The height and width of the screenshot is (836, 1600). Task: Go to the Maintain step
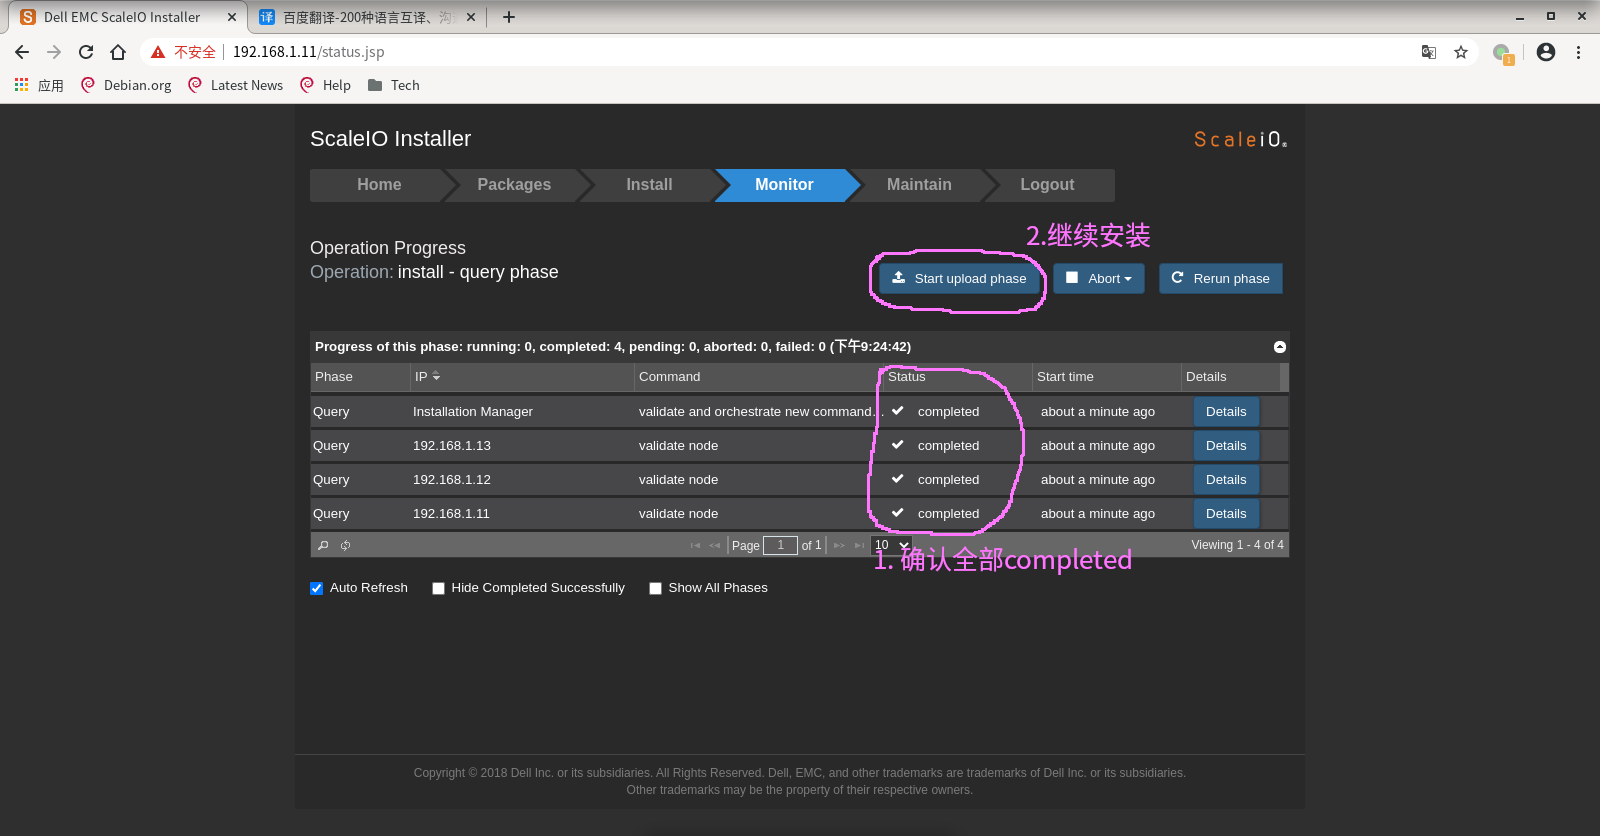[x=919, y=185]
